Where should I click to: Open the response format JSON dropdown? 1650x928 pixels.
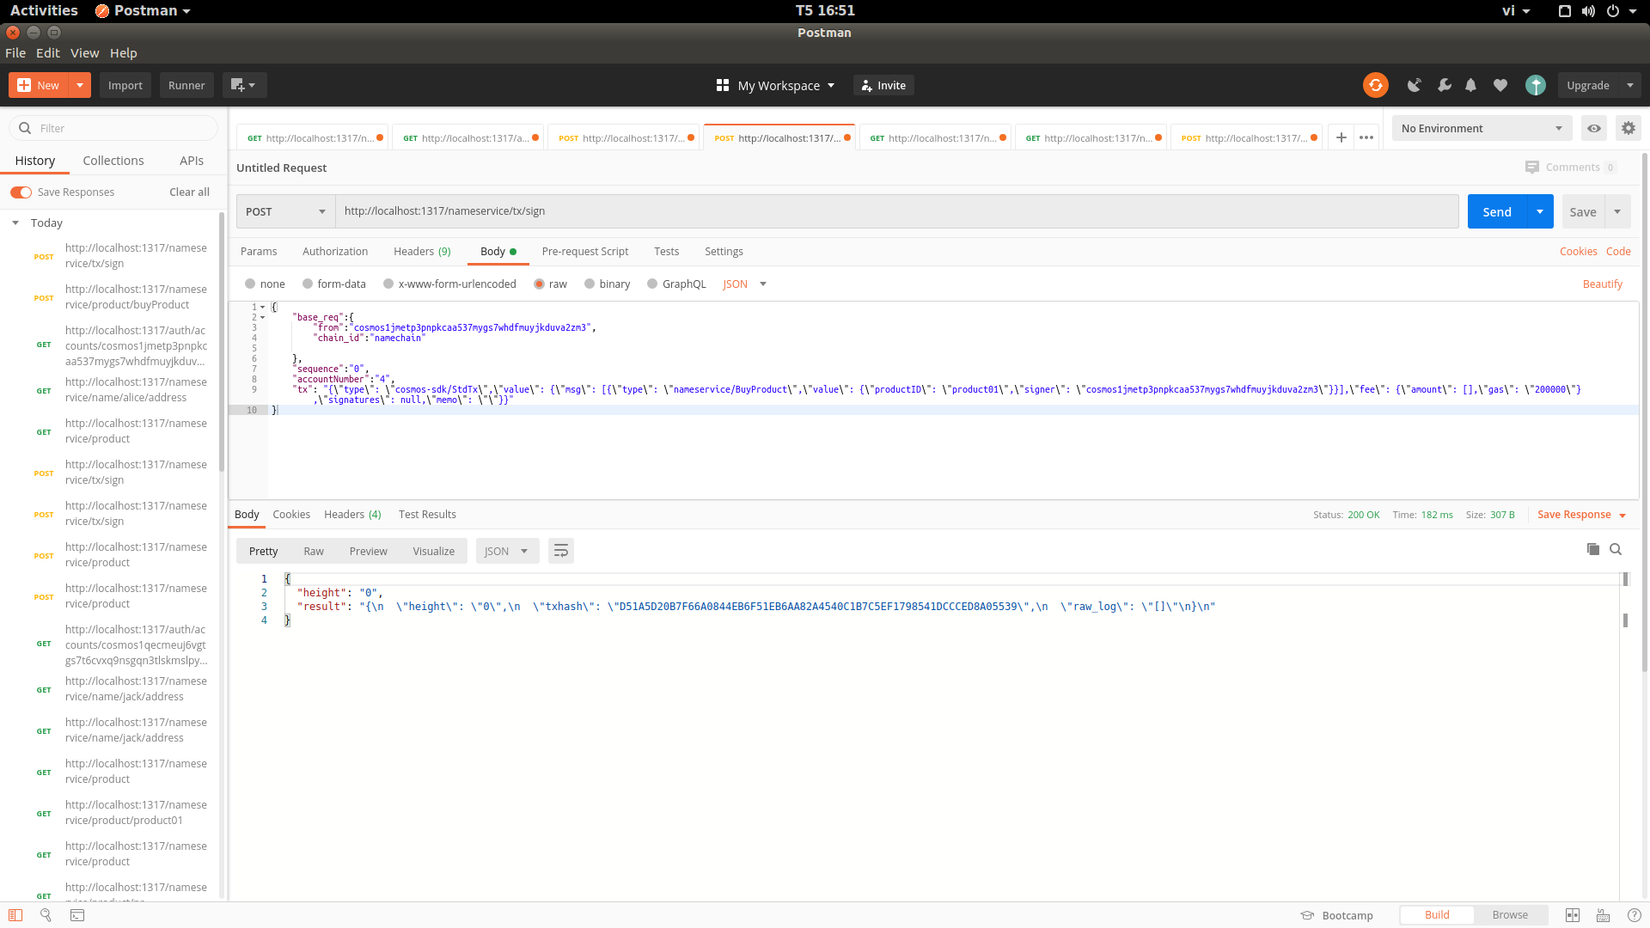pyautogui.click(x=507, y=551)
